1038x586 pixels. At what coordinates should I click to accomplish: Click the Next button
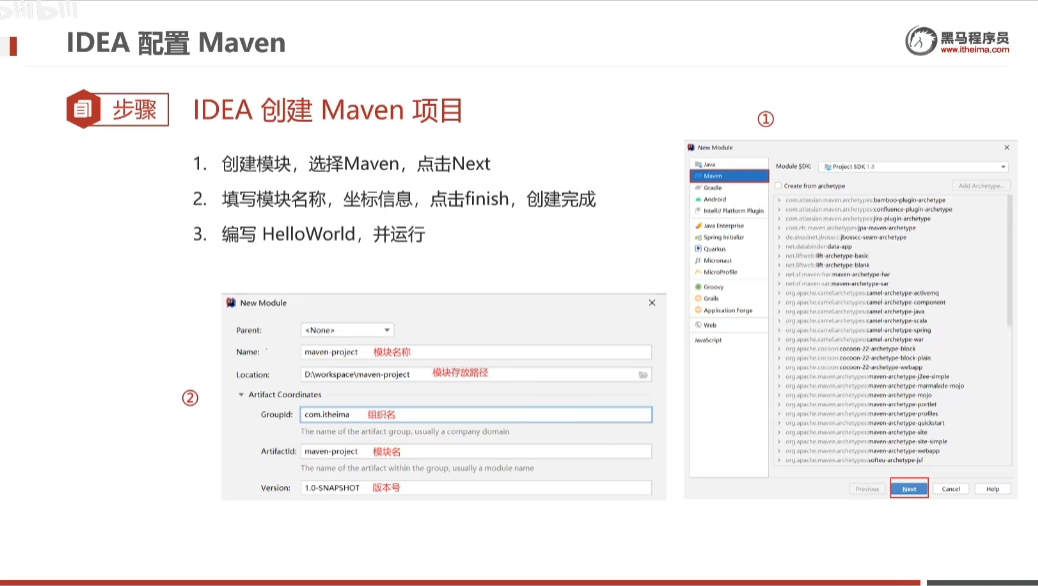tap(909, 489)
